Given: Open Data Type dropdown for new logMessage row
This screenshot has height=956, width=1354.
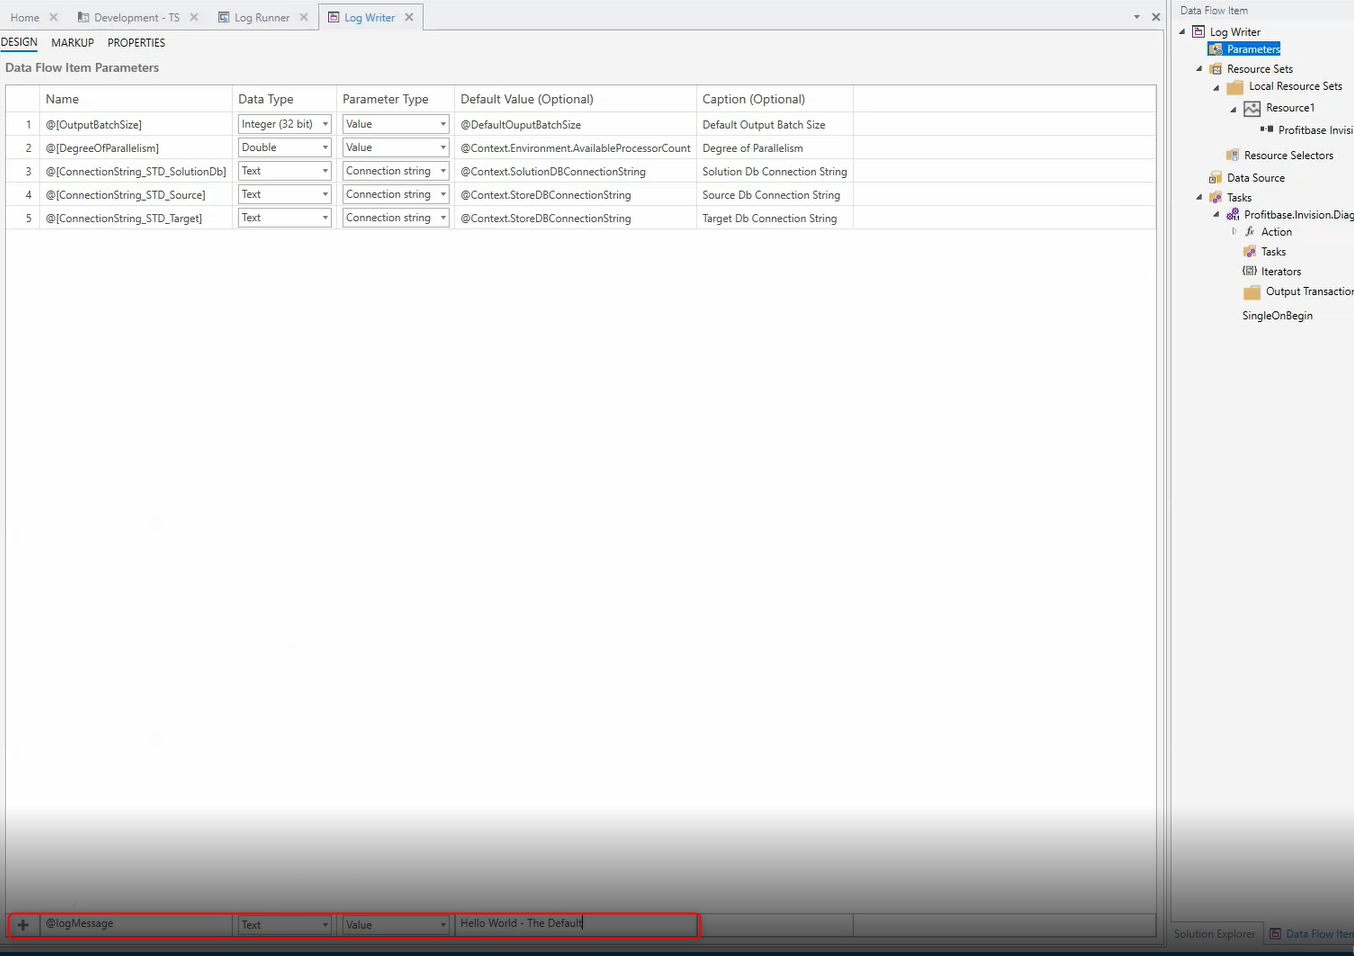Looking at the screenshot, I should [x=325, y=925].
